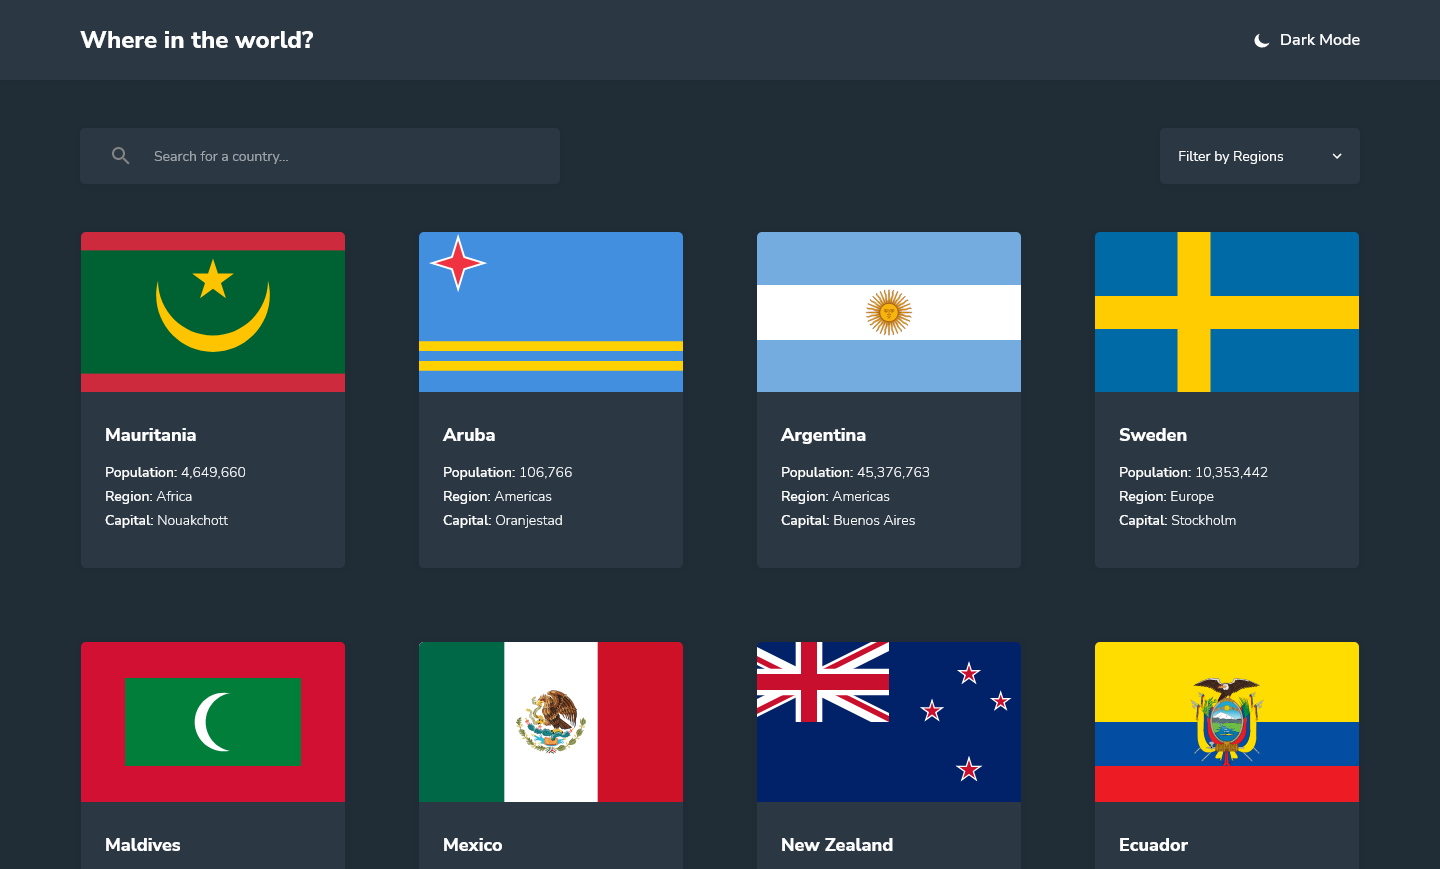Select the Maldives flag image
Image resolution: width=1440 pixels, height=869 pixels.
tap(213, 722)
